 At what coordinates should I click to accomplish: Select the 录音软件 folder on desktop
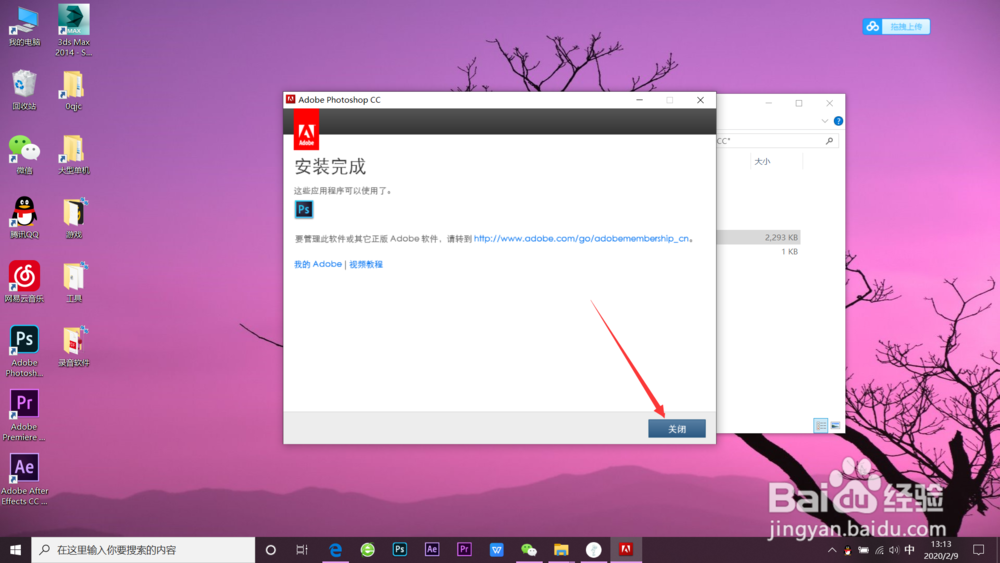pyautogui.click(x=73, y=346)
